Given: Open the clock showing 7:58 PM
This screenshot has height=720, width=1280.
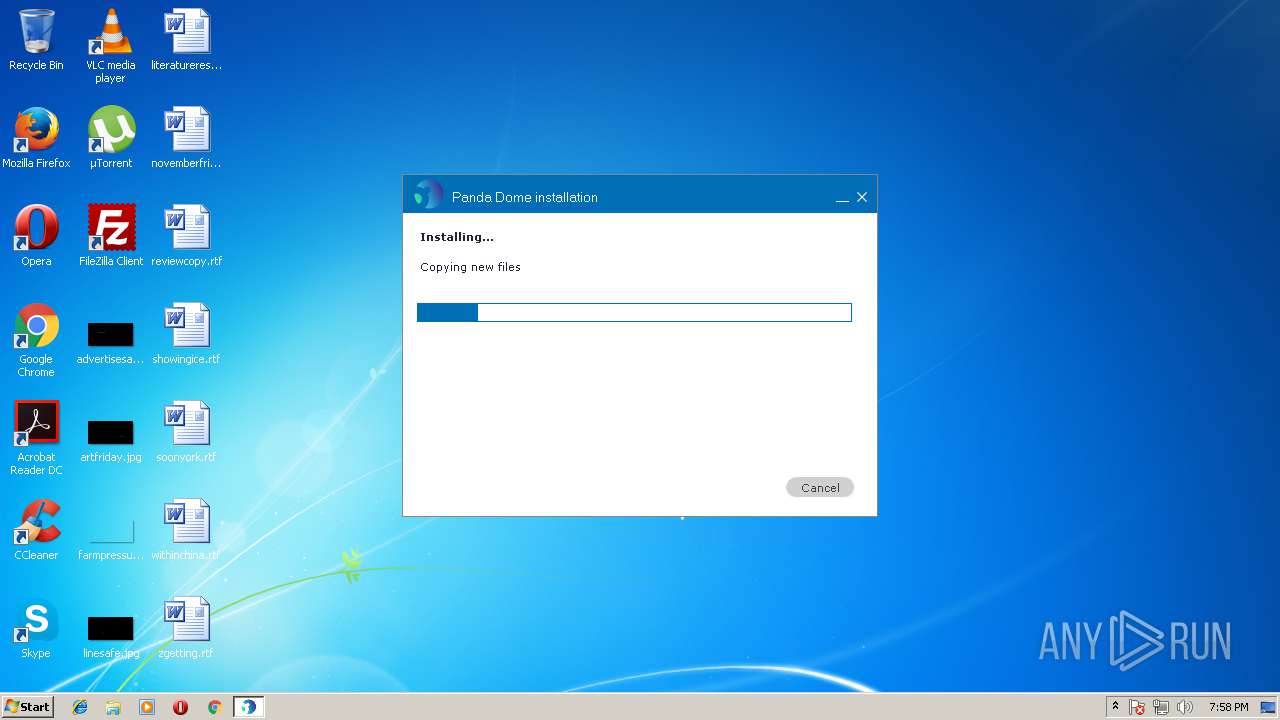Looking at the screenshot, I should (1228, 707).
